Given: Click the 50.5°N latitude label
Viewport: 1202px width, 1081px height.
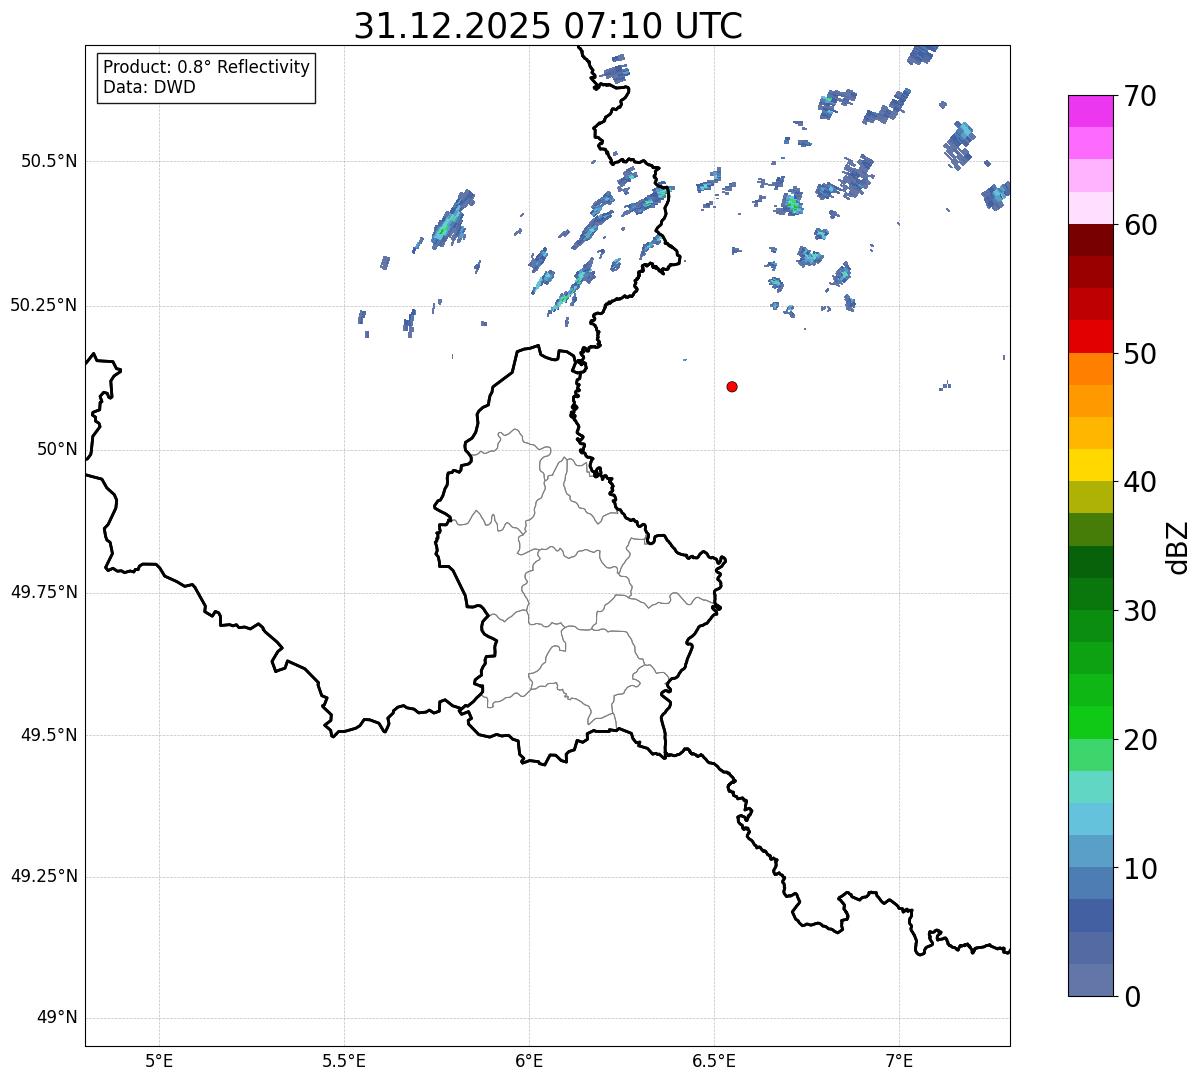Looking at the screenshot, I should tap(49, 161).
